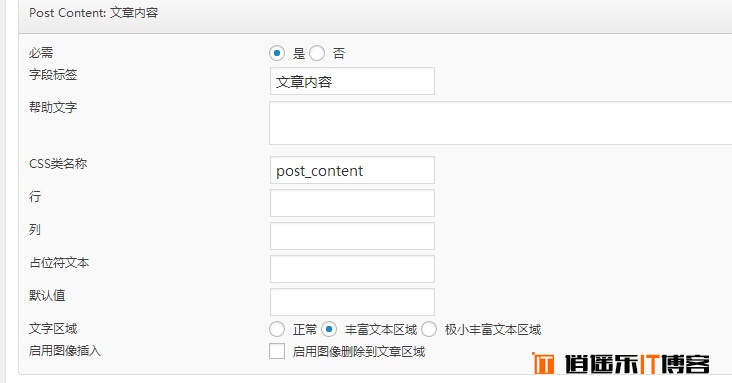Image resolution: width=732 pixels, height=383 pixels.
Task: Click the 列 input field
Action: [352, 236]
